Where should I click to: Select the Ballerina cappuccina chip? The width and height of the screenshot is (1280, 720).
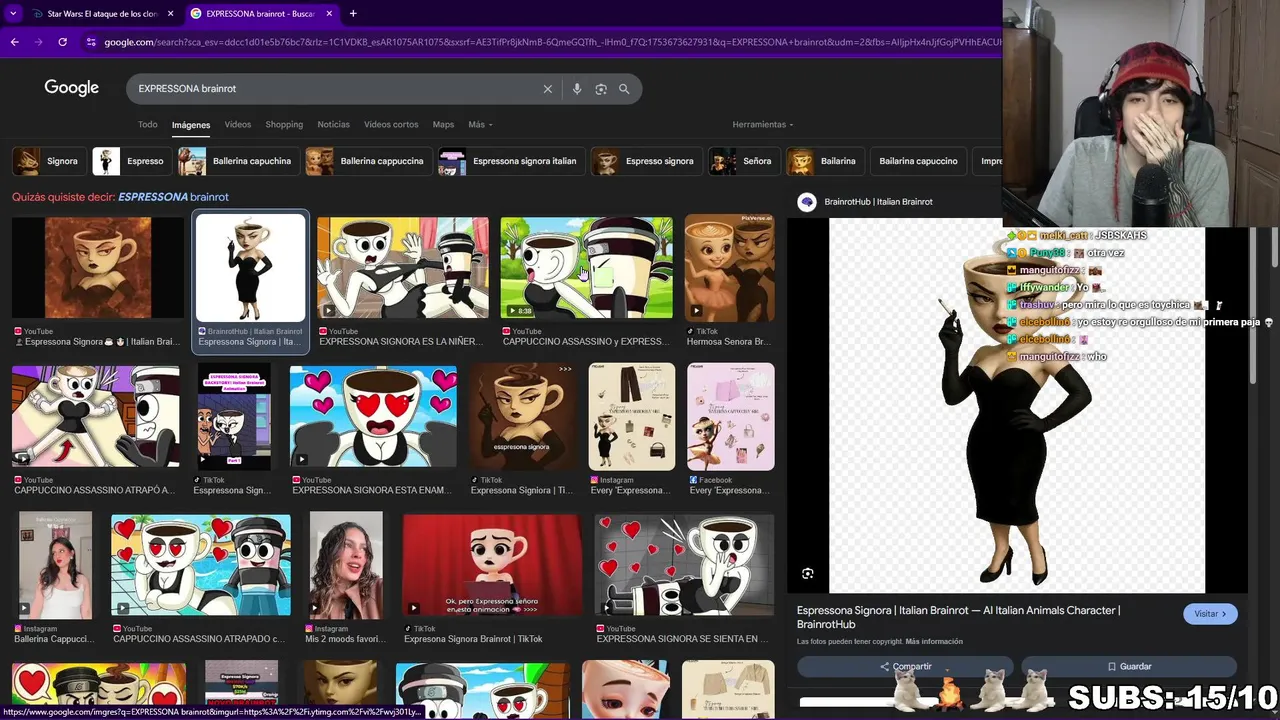tap(367, 161)
